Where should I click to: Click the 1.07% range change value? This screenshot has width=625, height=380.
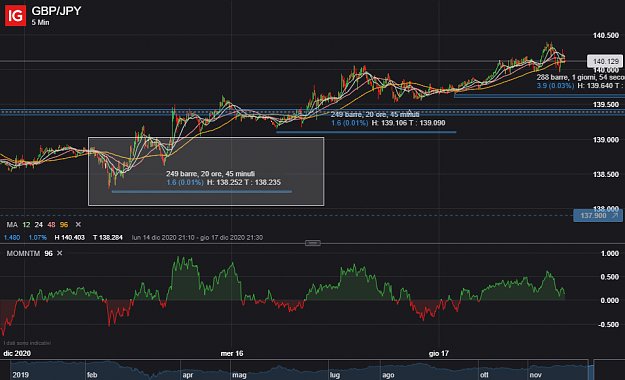pyautogui.click(x=37, y=238)
